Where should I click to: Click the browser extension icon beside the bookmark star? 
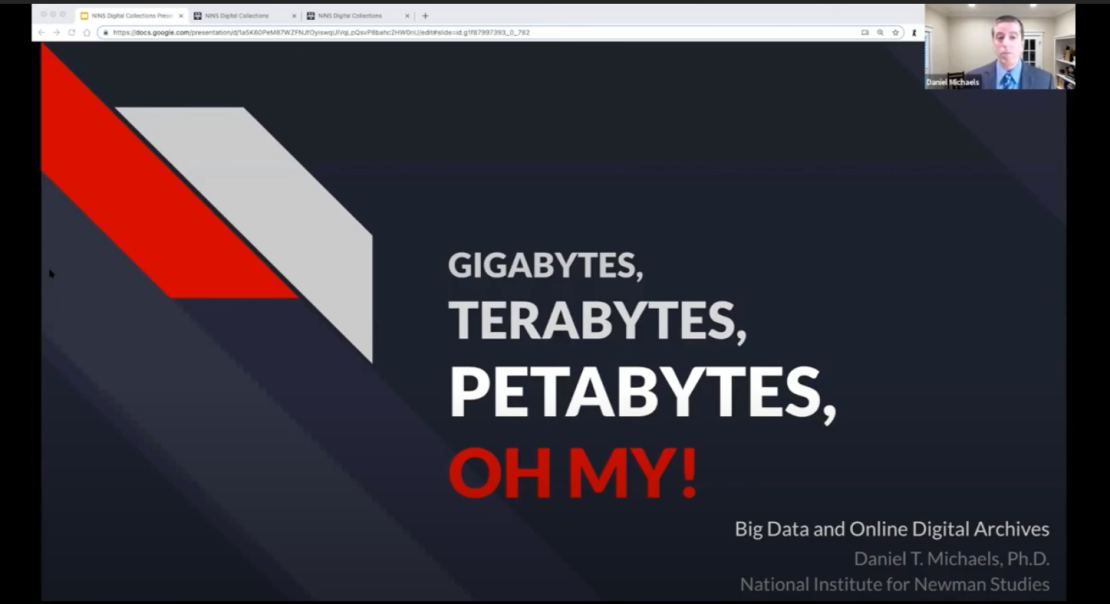coord(915,32)
